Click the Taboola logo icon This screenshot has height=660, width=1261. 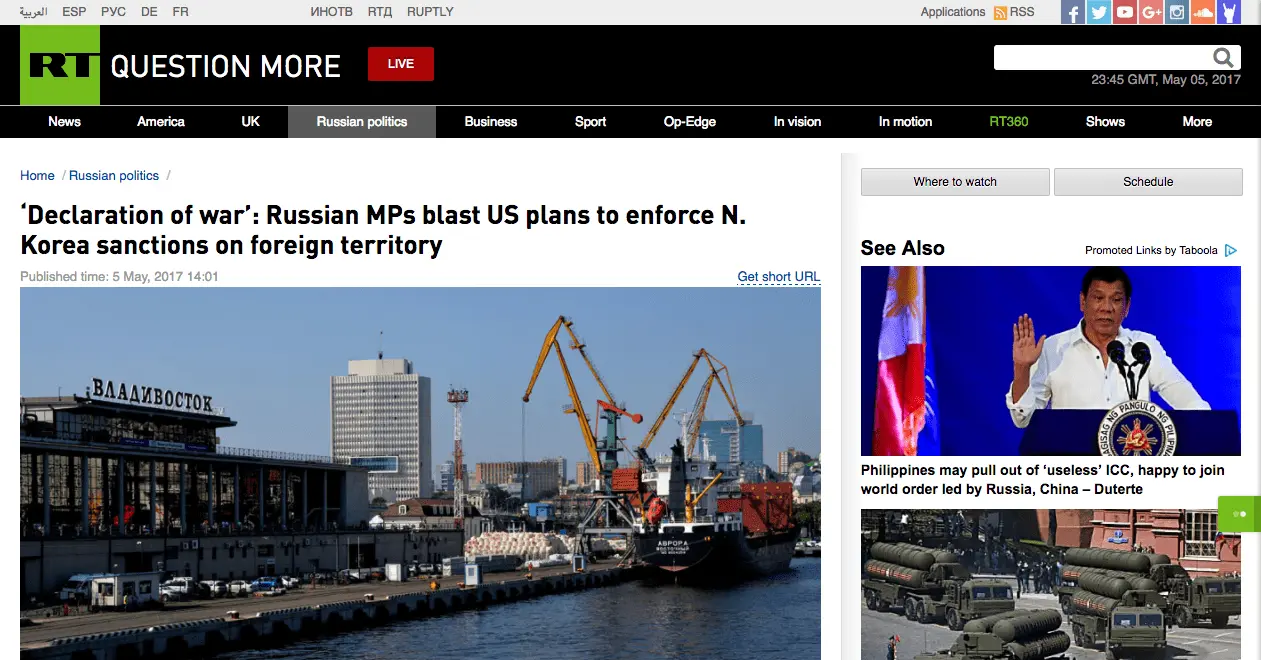pos(1231,250)
